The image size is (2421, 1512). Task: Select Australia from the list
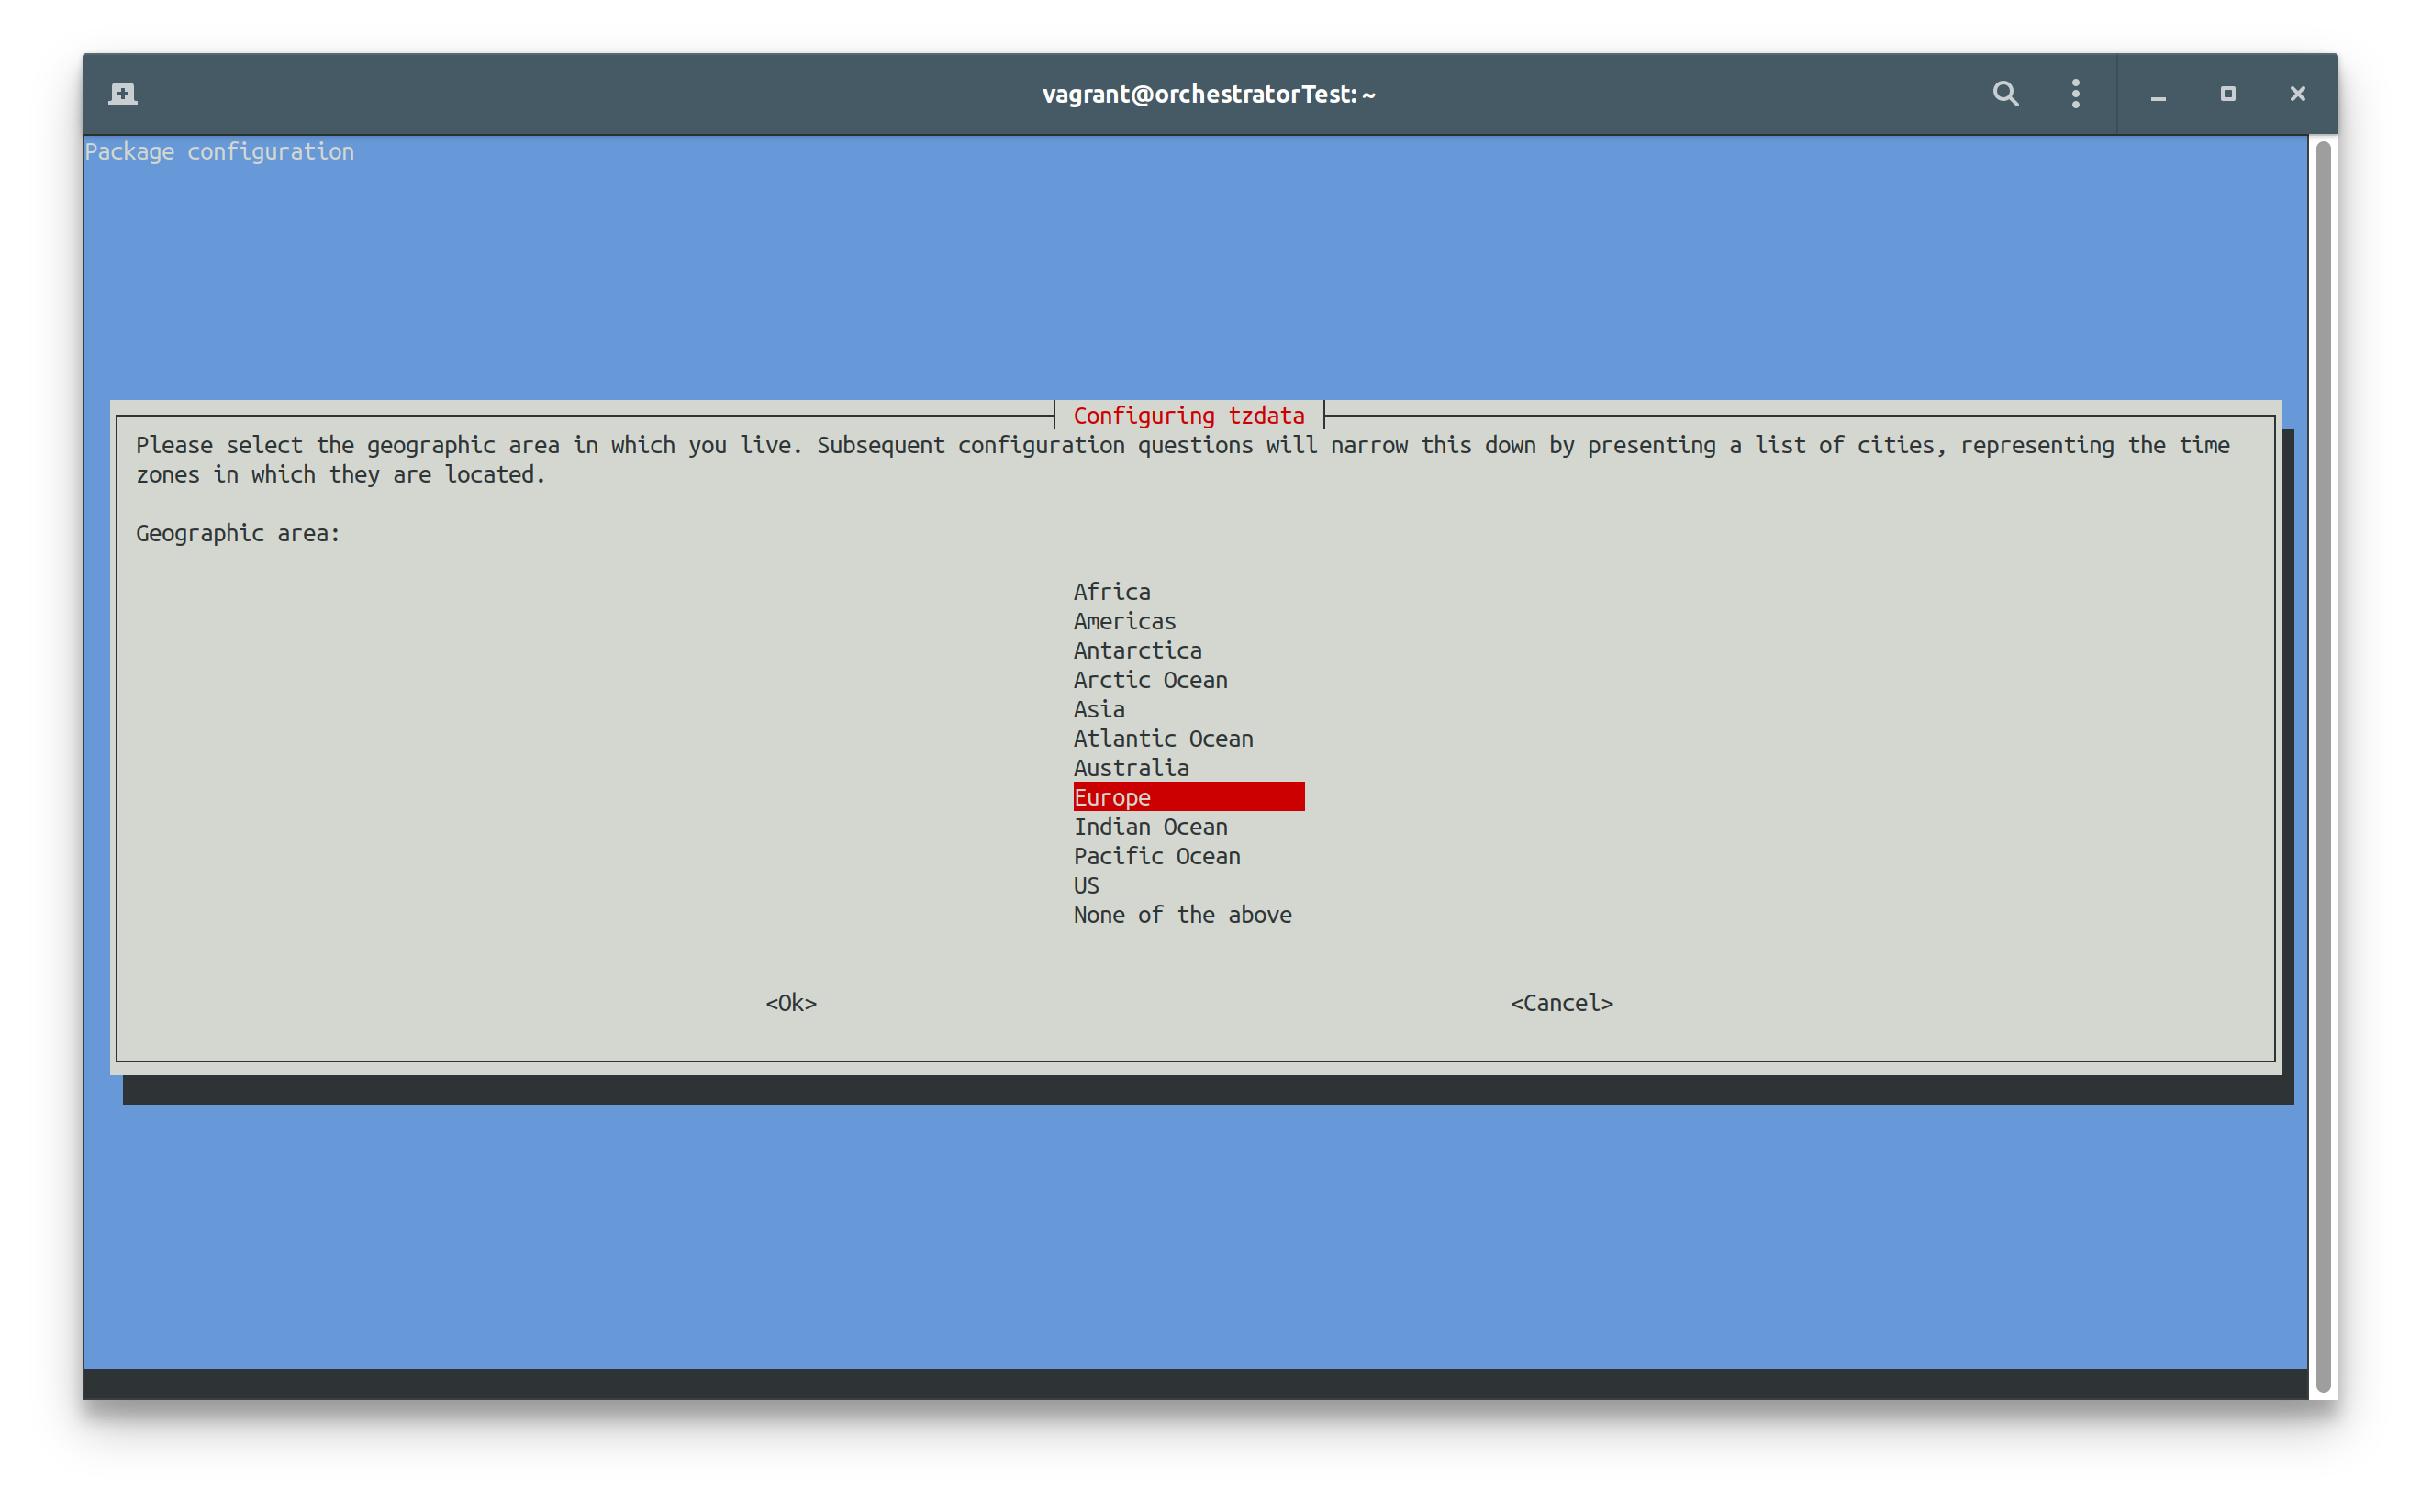pyautogui.click(x=1131, y=768)
